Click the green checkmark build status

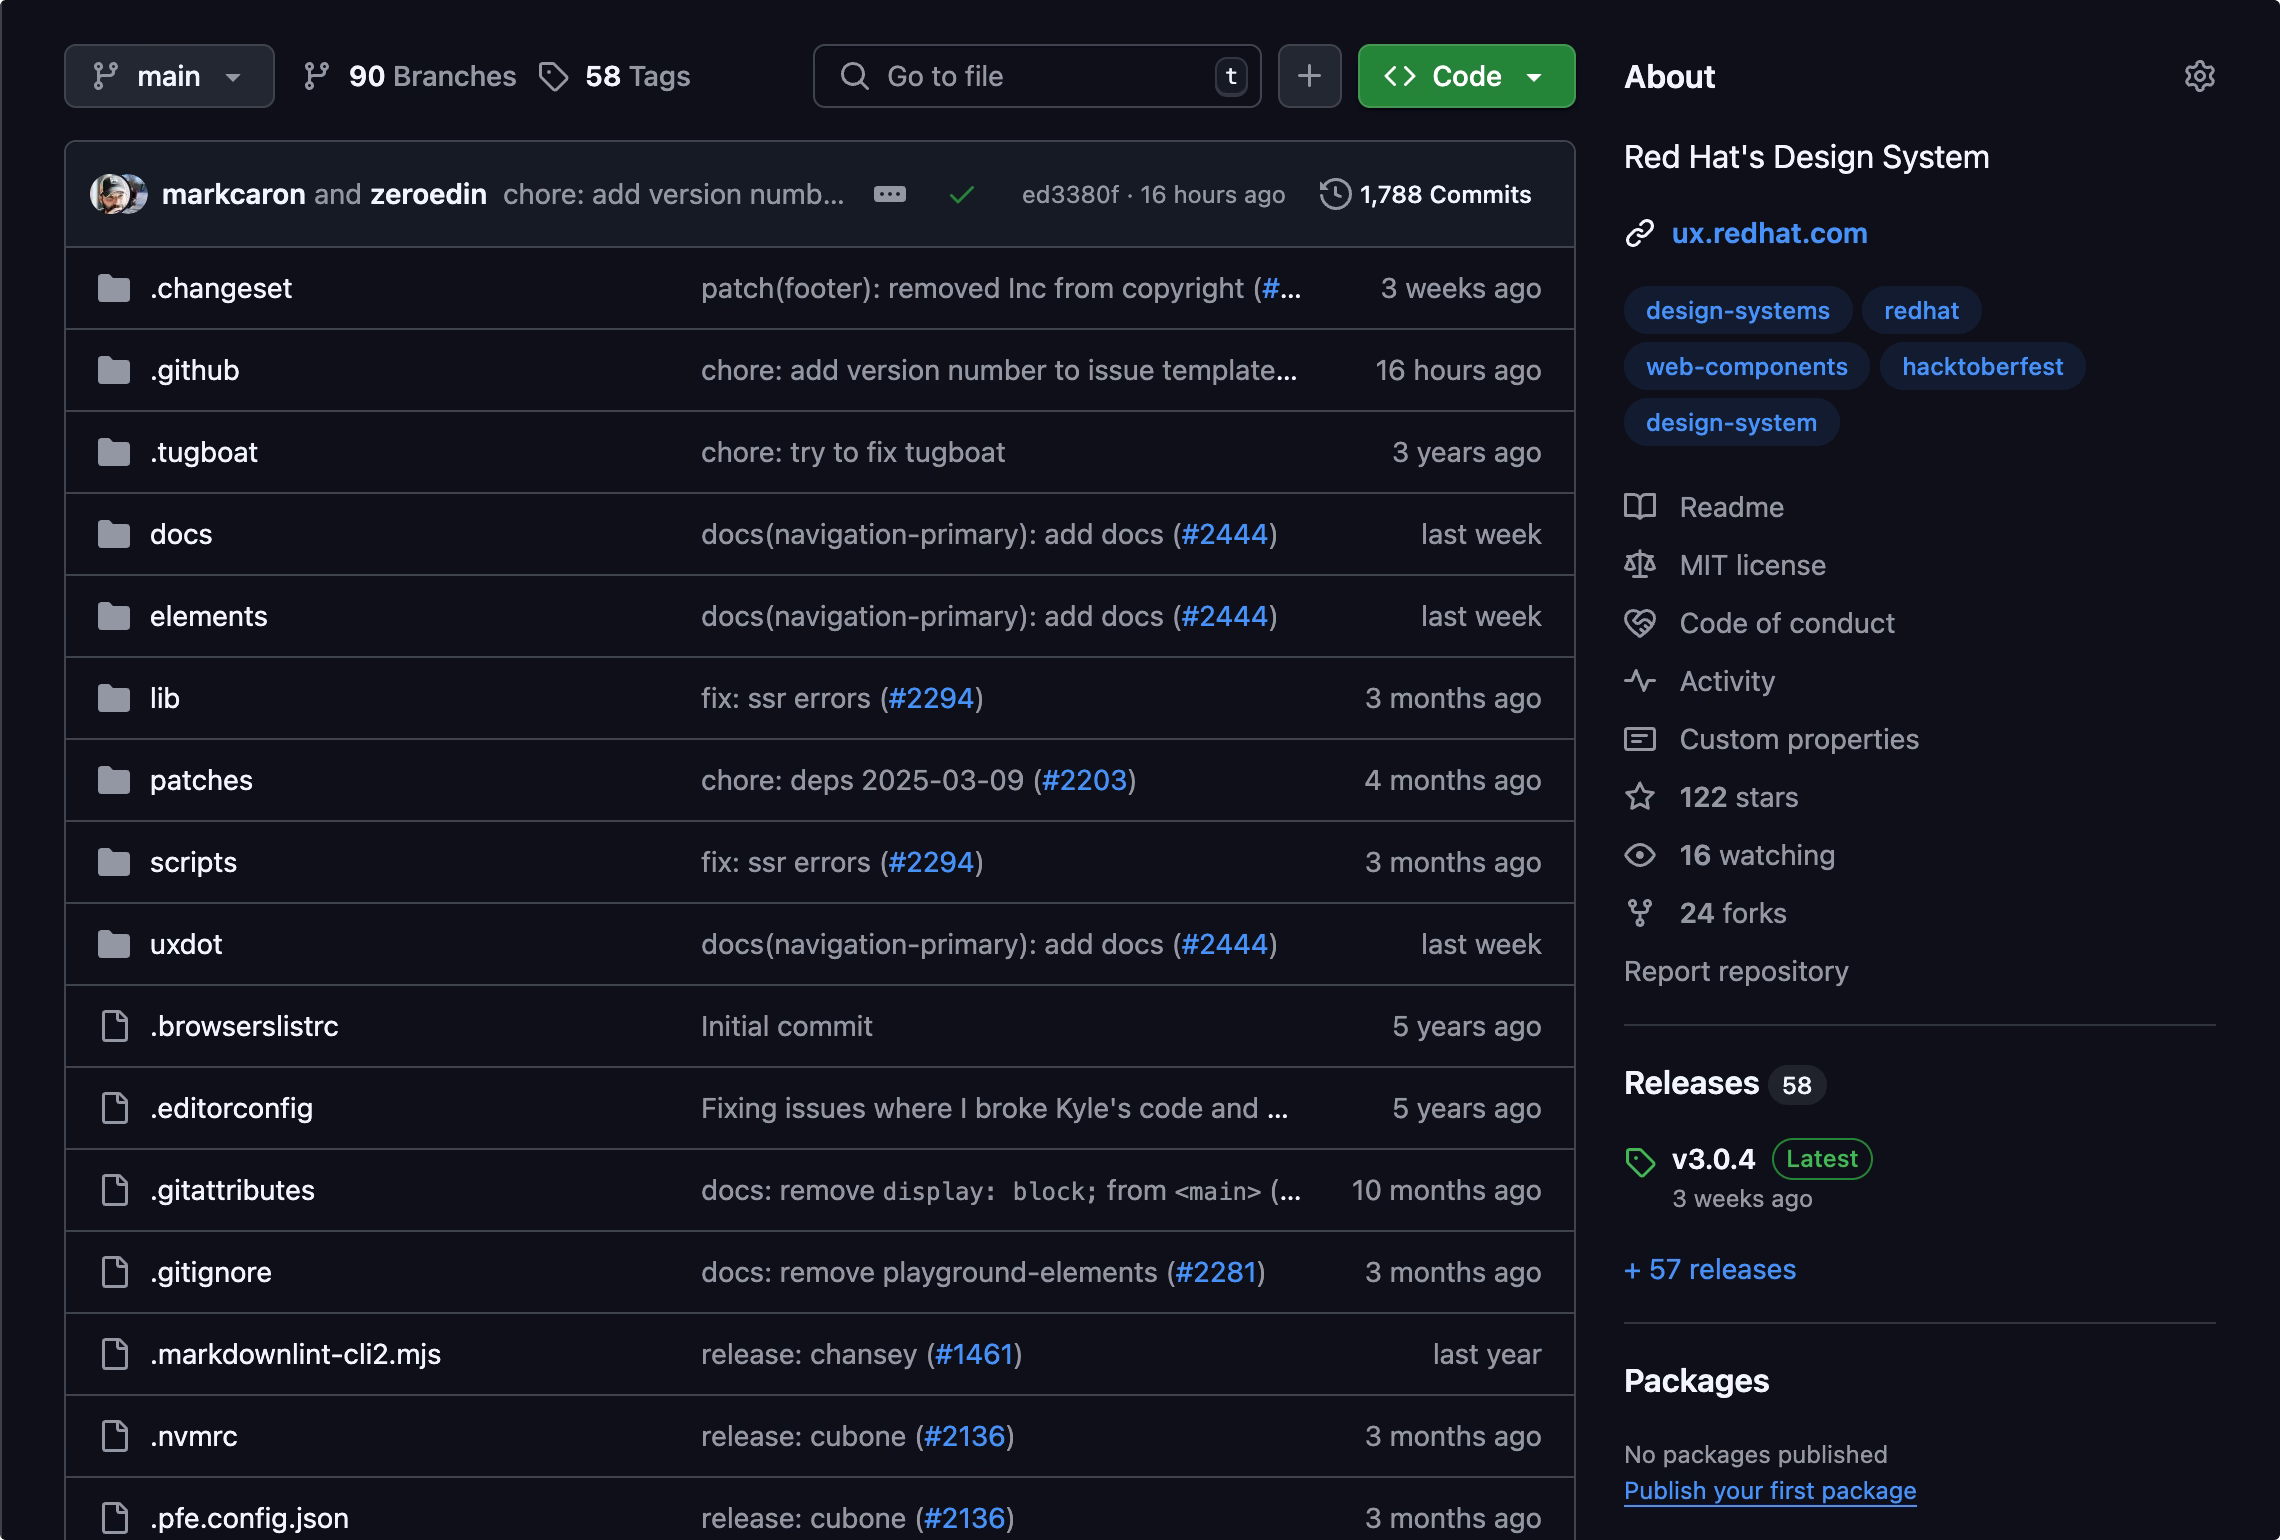pos(961,195)
